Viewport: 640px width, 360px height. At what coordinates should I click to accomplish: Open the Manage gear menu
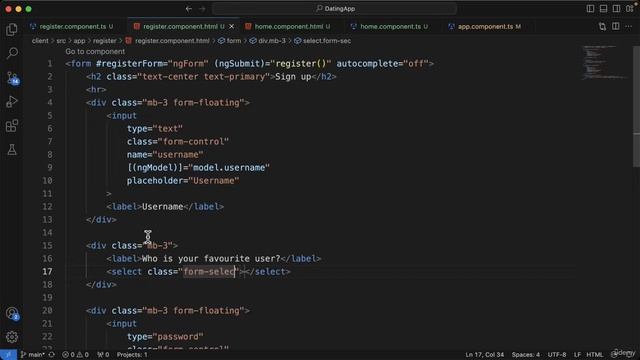tap(12, 337)
